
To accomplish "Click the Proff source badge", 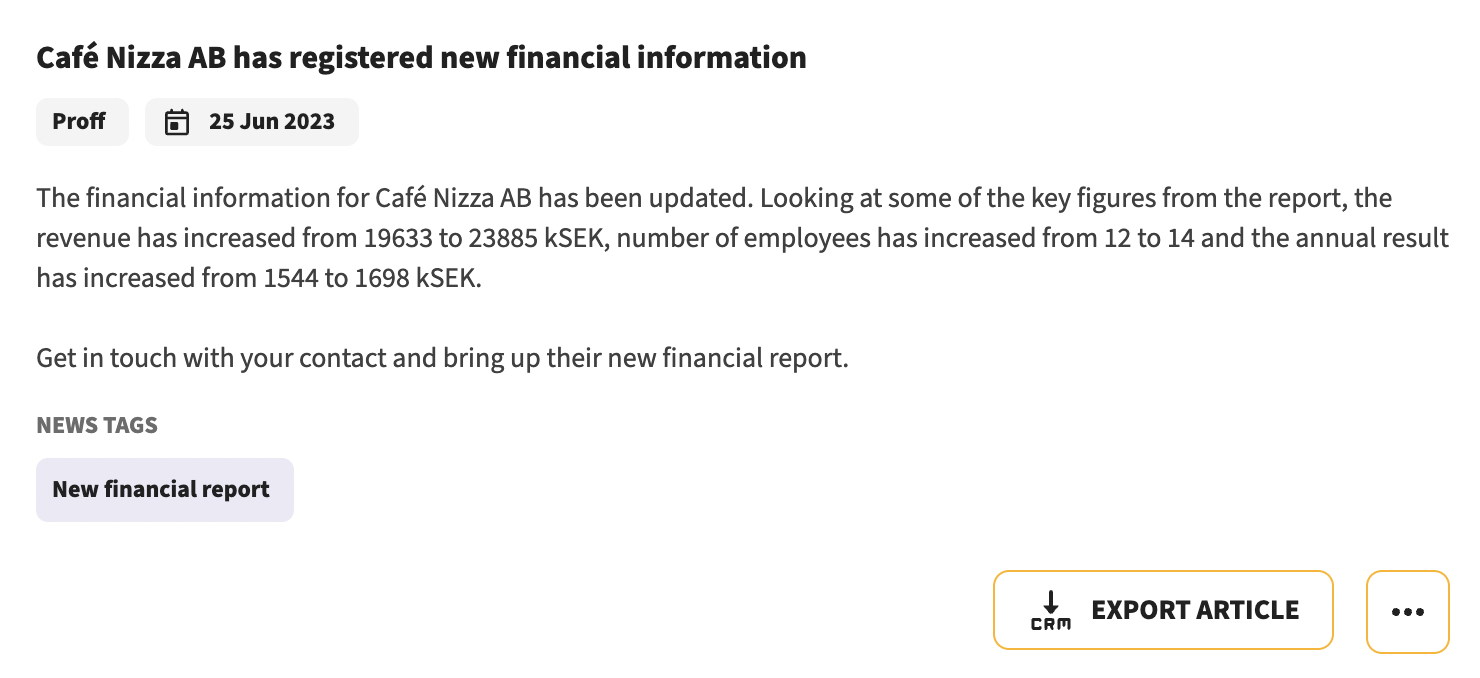I will point(82,122).
